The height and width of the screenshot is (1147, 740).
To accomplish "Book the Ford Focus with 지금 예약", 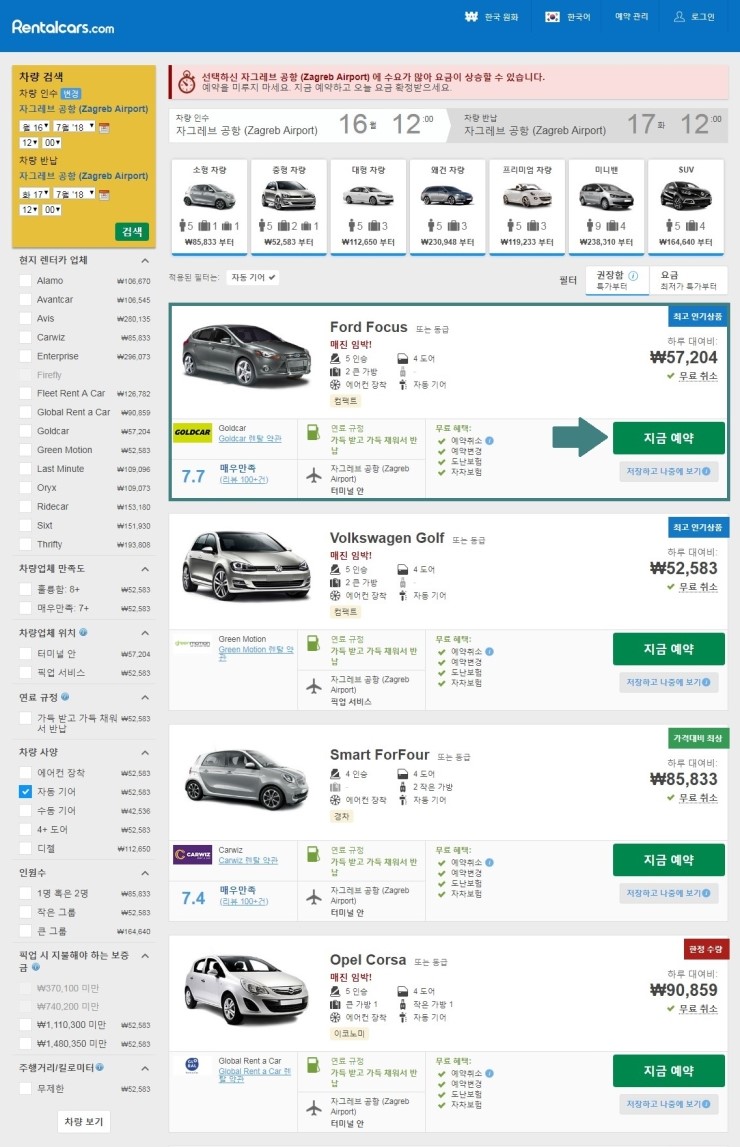I will (668, 438).
